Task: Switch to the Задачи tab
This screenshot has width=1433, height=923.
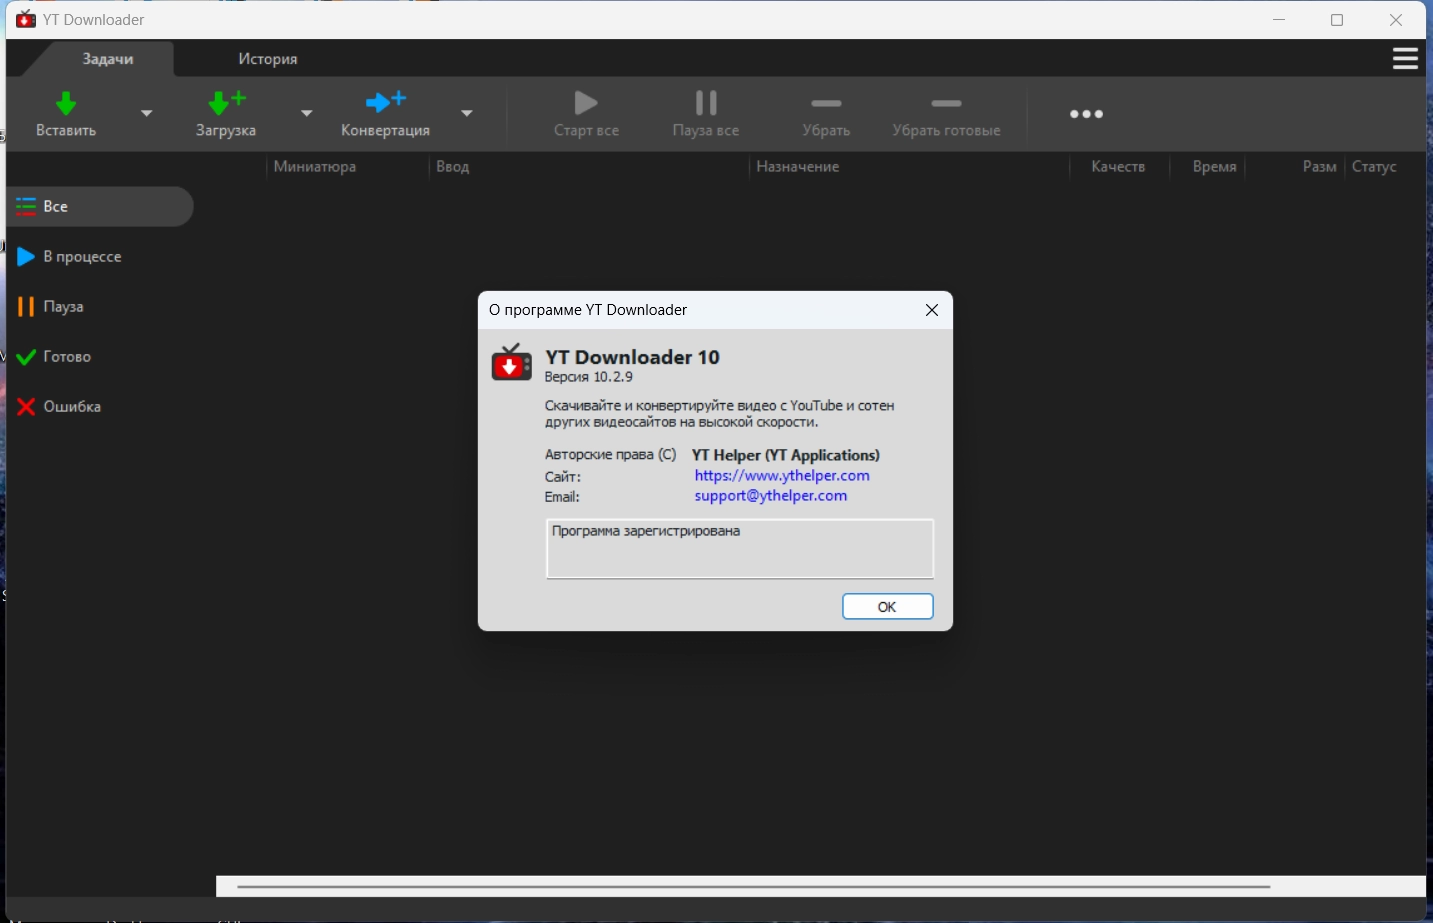Action: pos(108,59)
